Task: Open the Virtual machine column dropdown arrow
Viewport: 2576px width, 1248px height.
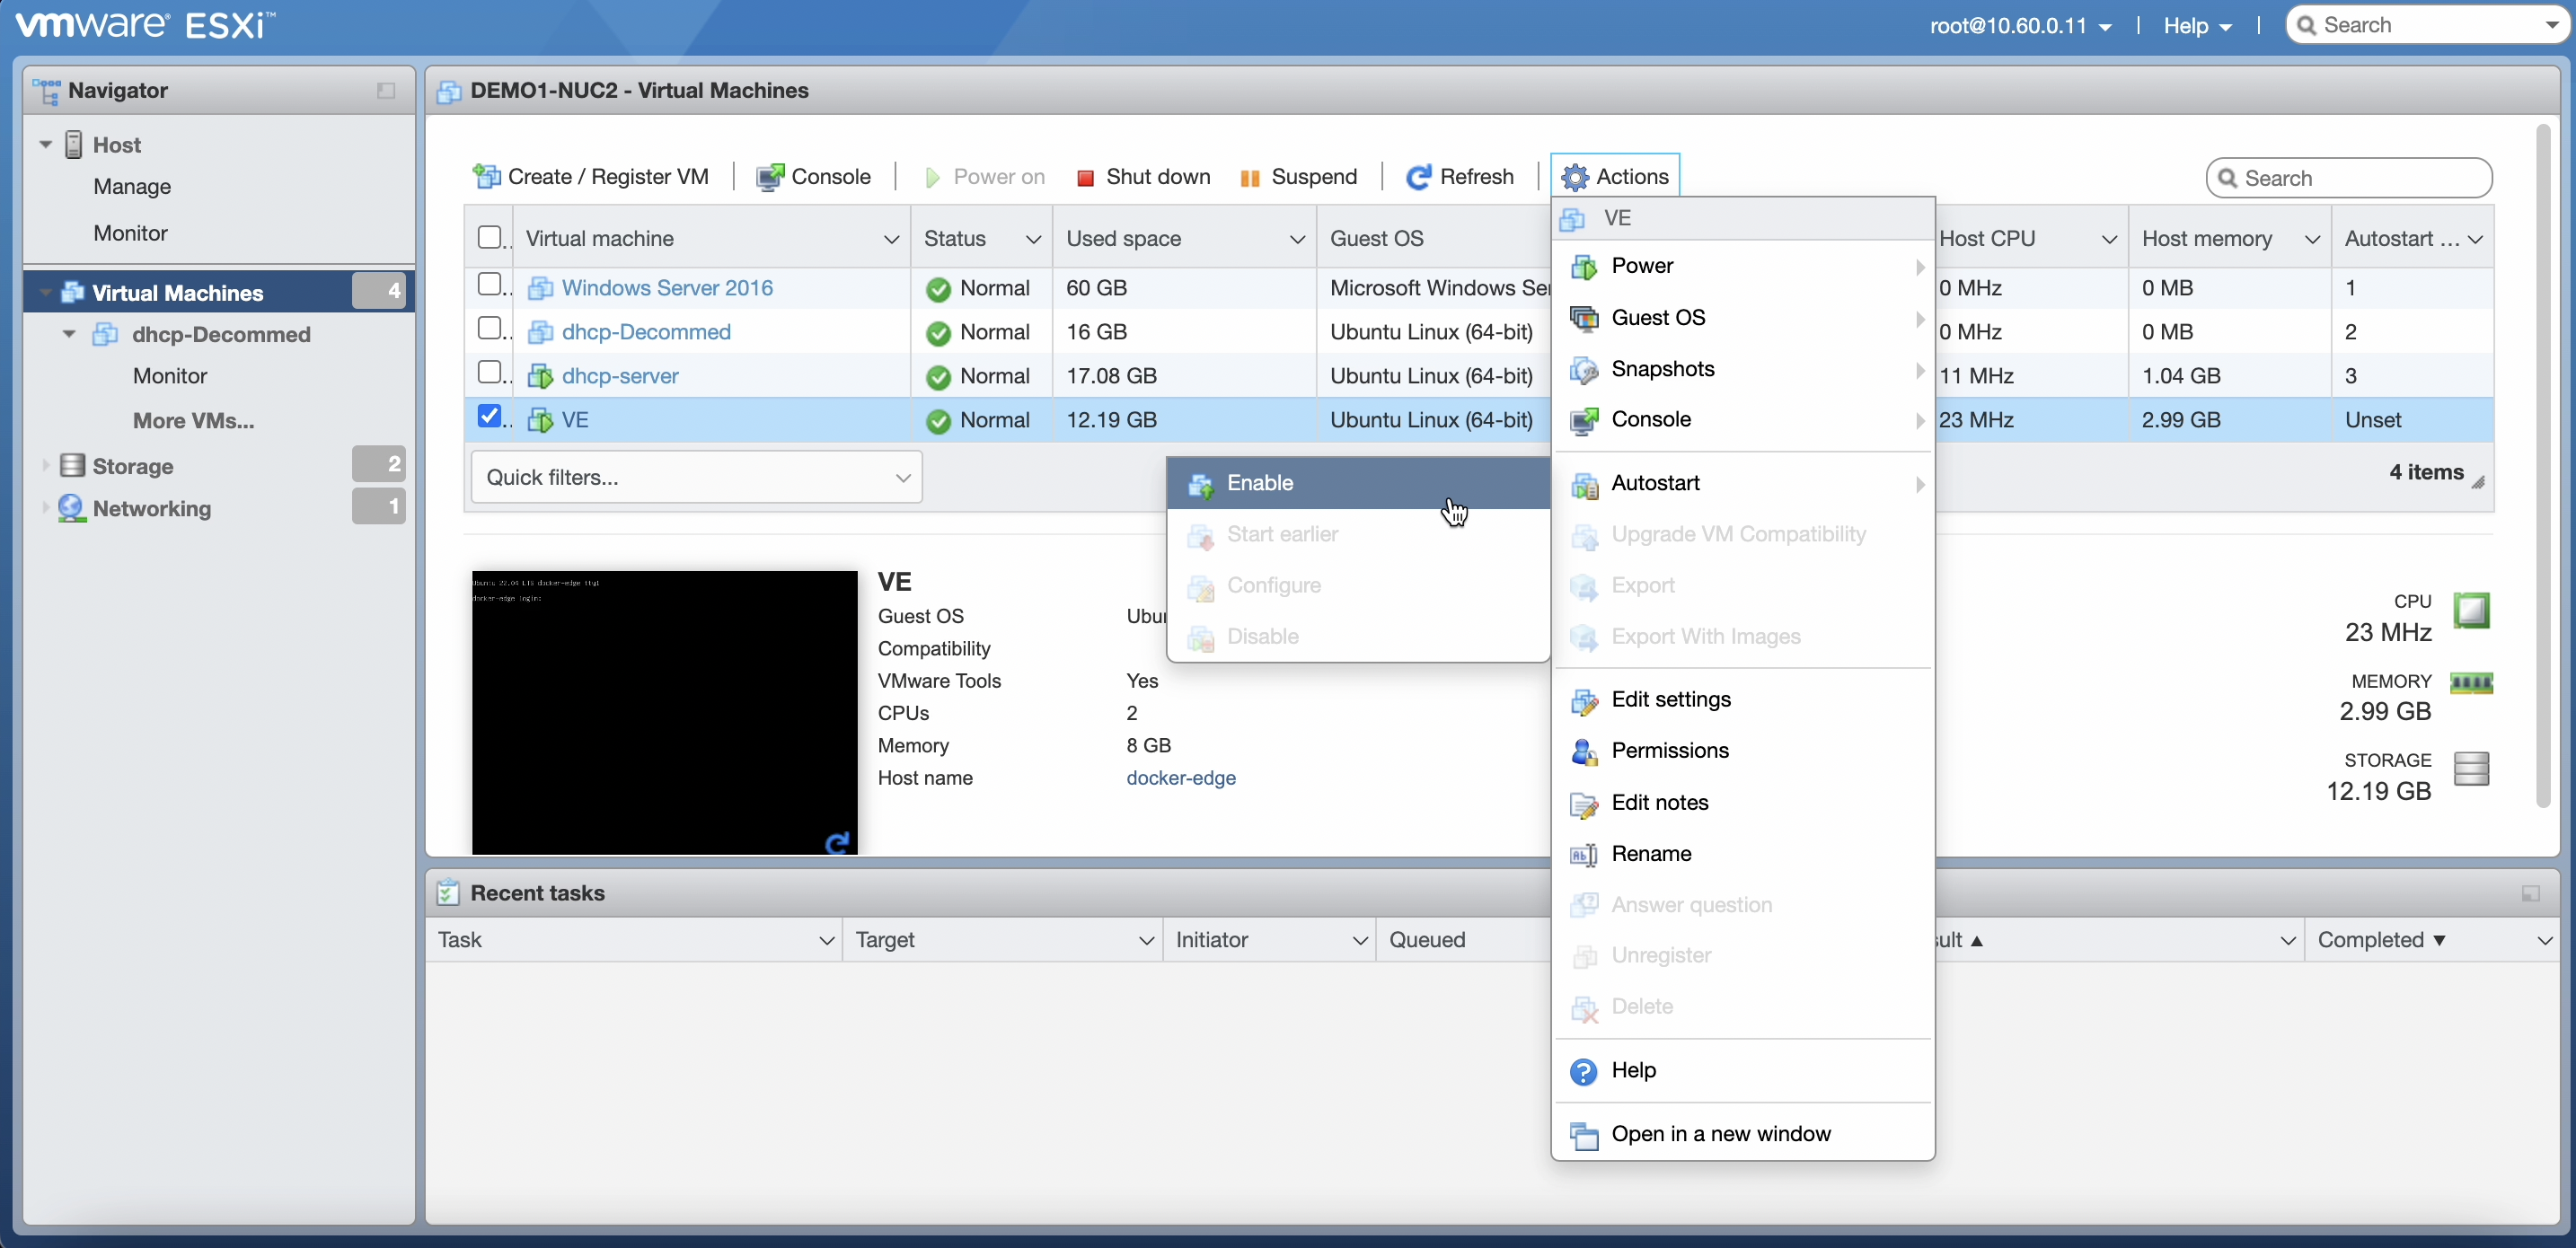Action: point(891,239)
